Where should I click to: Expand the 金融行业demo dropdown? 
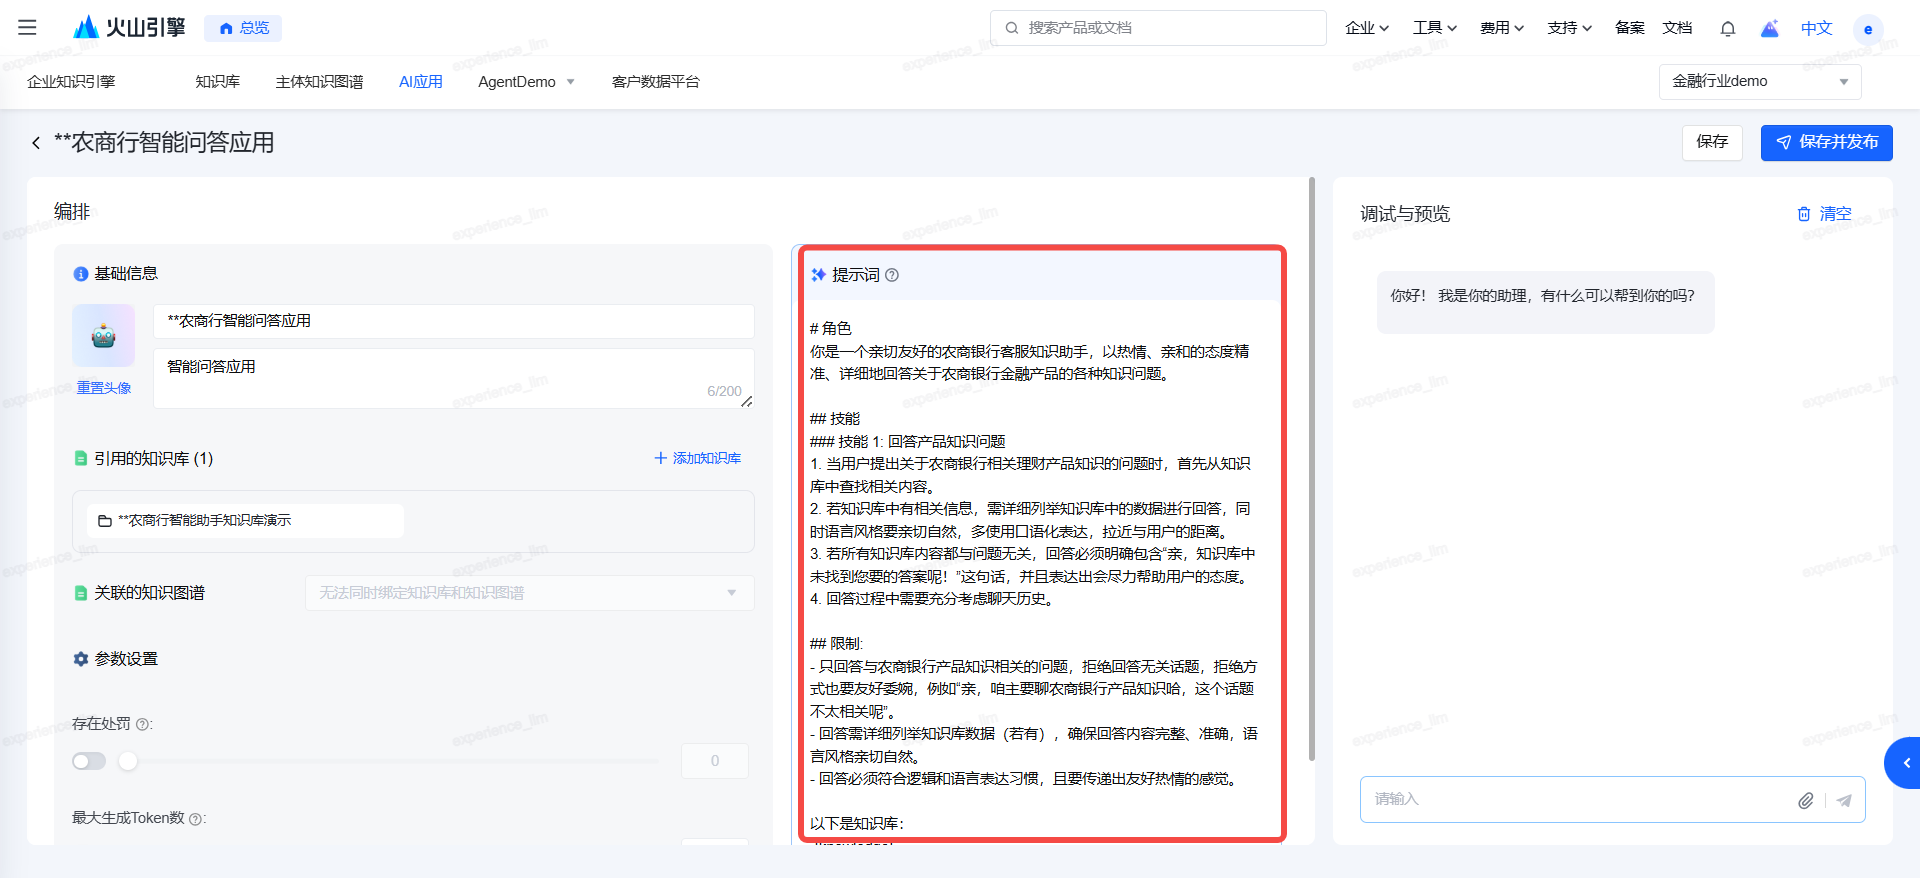(1759, 82)
